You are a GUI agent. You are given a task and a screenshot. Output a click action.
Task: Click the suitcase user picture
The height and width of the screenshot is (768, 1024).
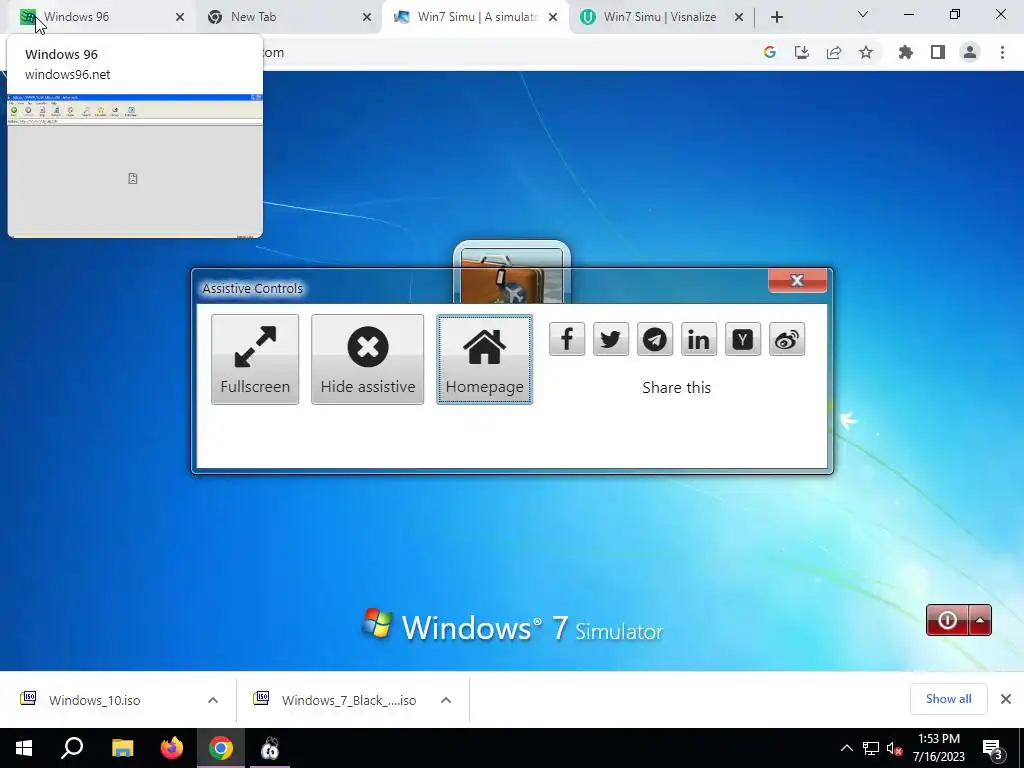click(512, 274)
